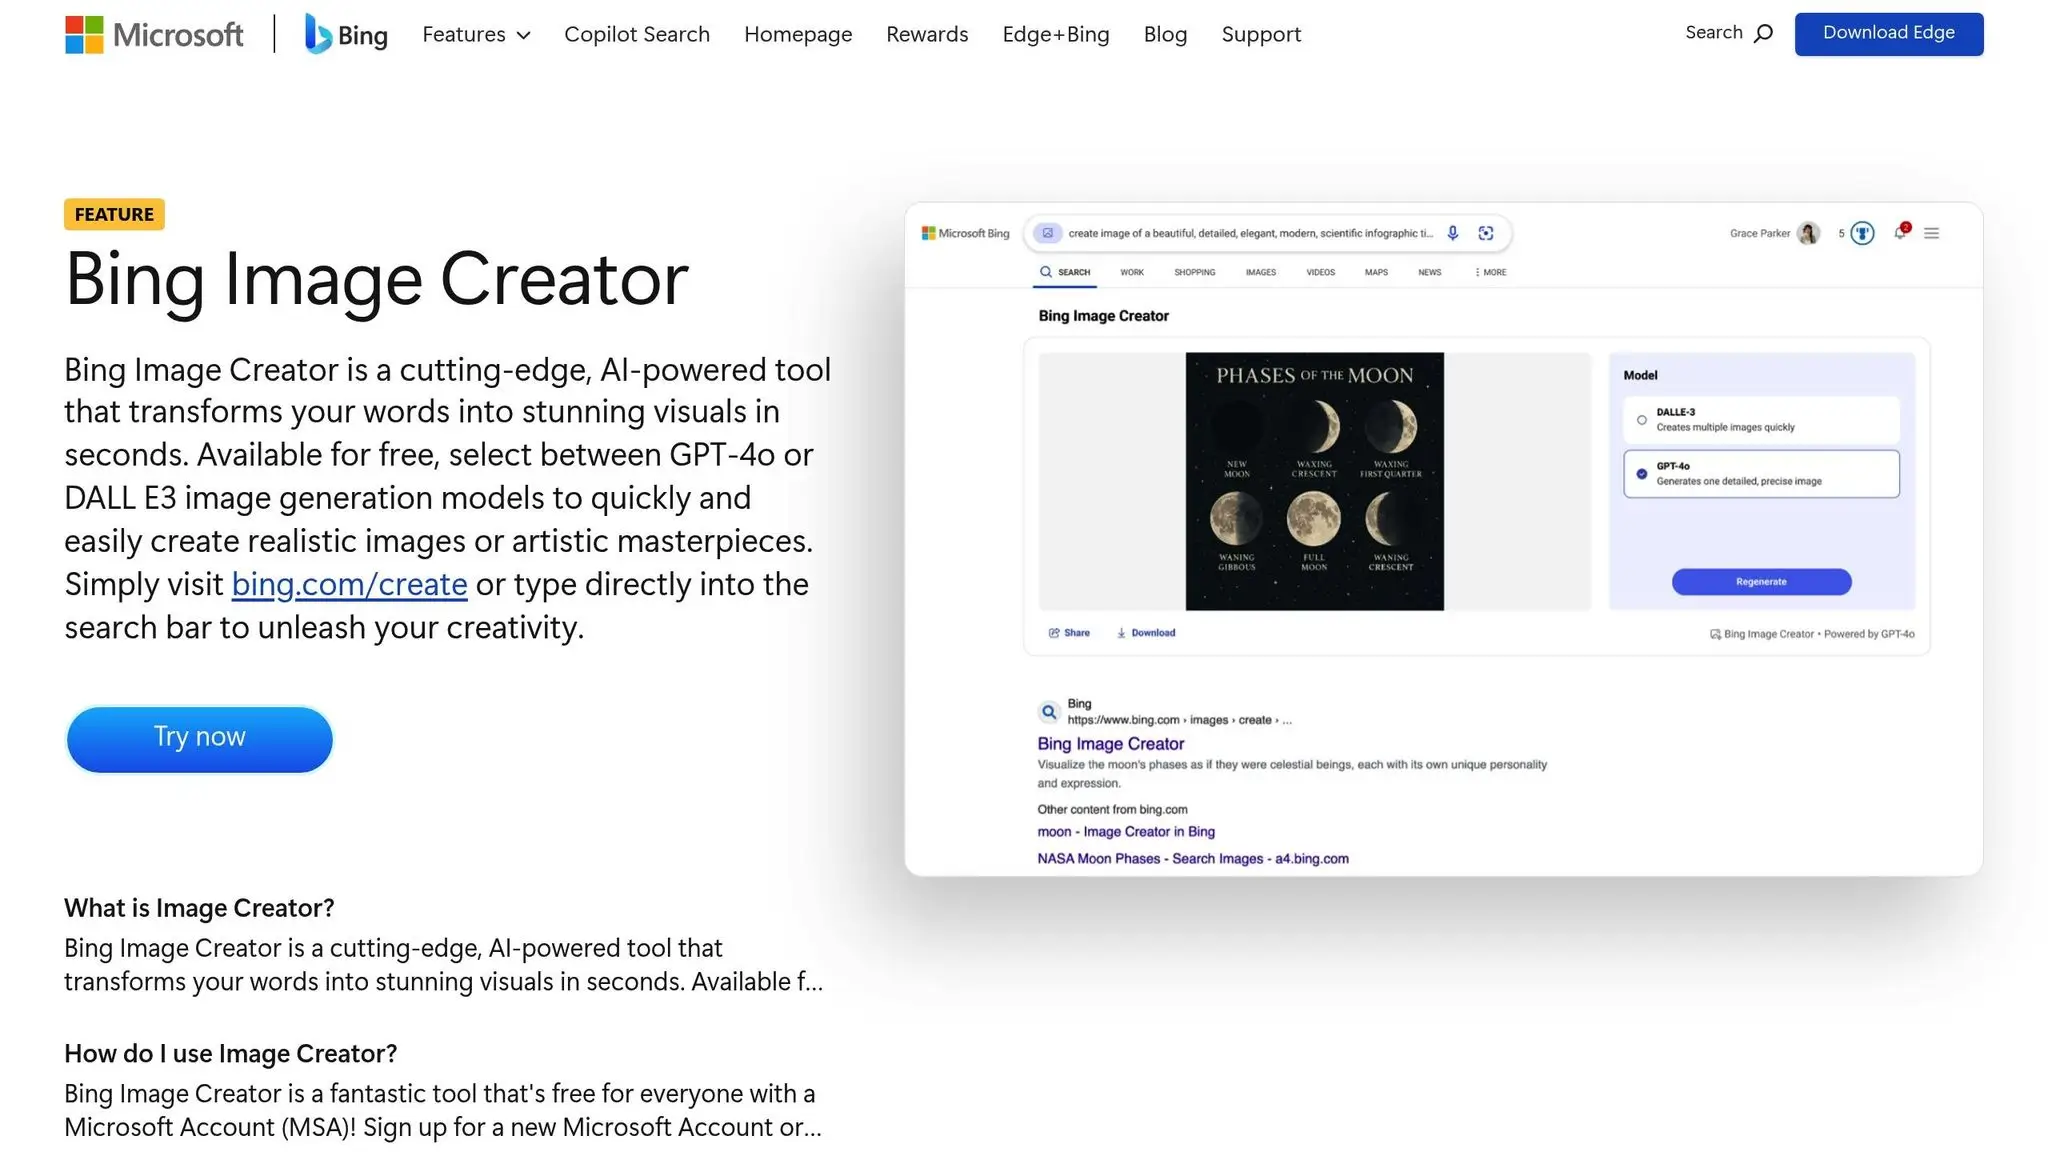Select the NEWS tab in preview

point(1430,272)
